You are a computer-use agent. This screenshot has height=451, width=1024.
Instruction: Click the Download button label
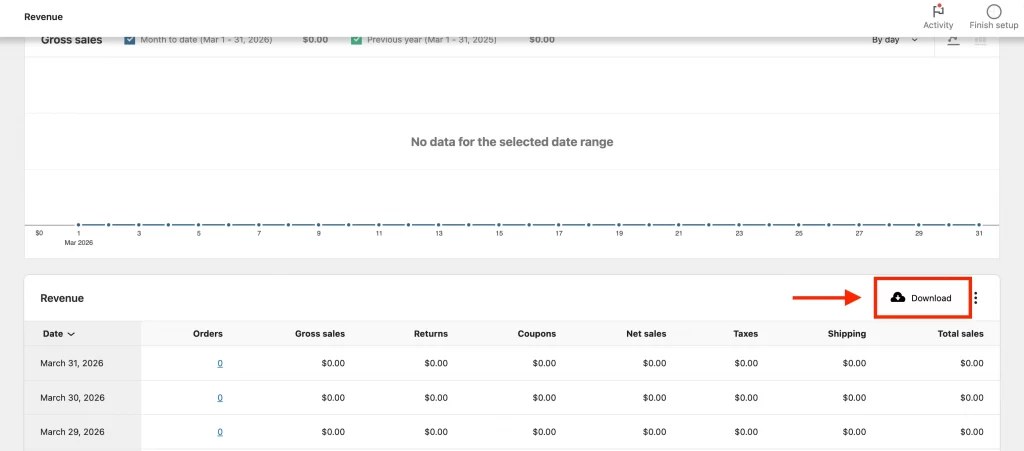(931, 298)
